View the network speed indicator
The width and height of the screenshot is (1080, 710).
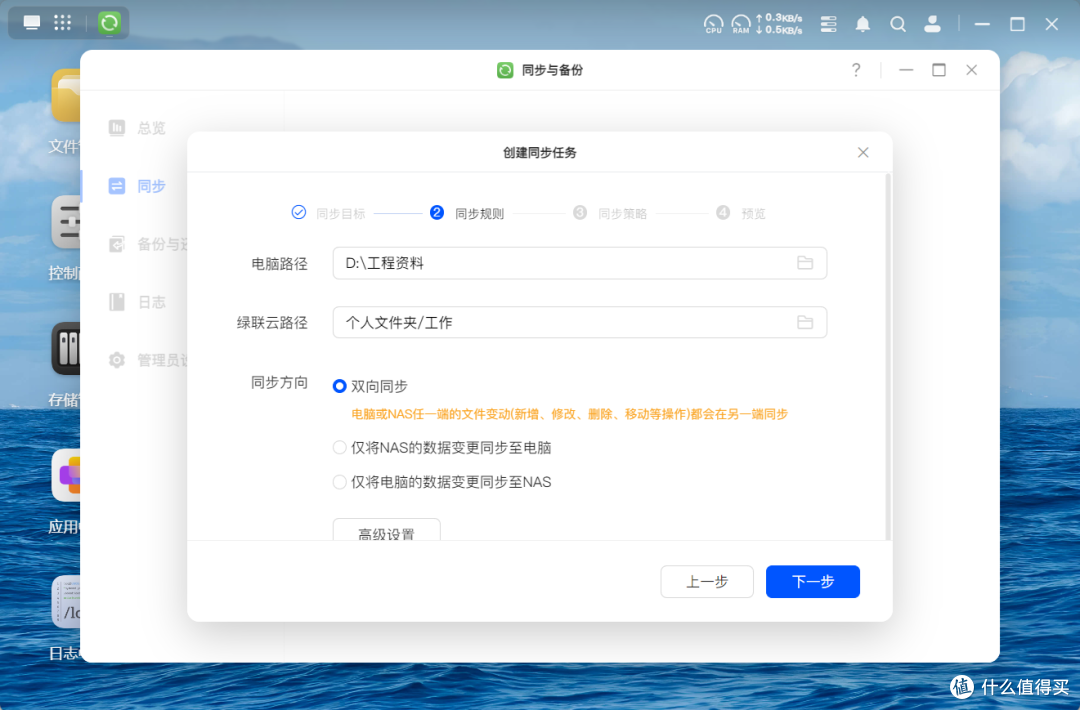[x=779, y=24]
